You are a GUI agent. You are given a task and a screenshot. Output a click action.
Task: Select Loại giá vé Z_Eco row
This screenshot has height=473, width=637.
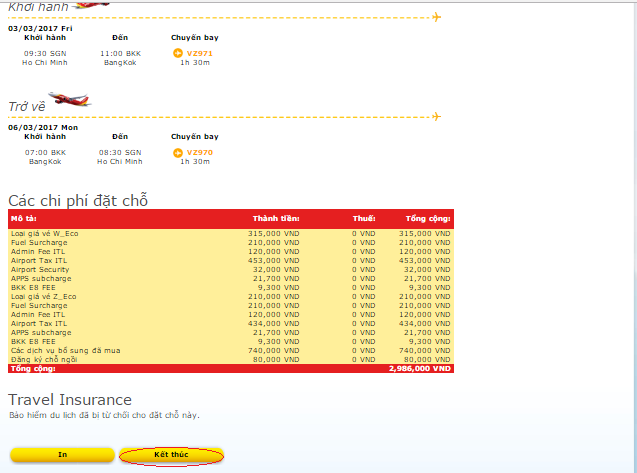pyautogui.click(x=231, y=297)
